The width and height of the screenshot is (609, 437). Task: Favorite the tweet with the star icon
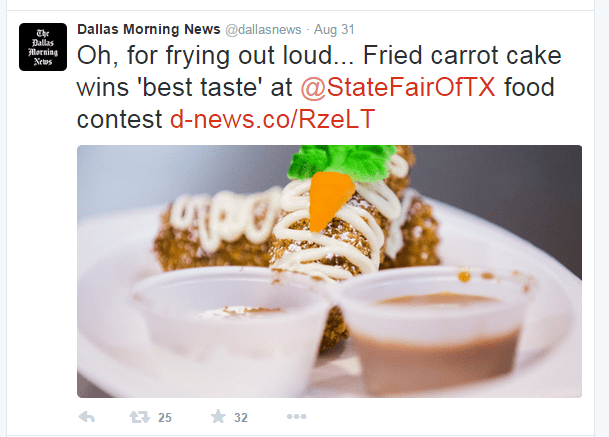tap(218, 416)
